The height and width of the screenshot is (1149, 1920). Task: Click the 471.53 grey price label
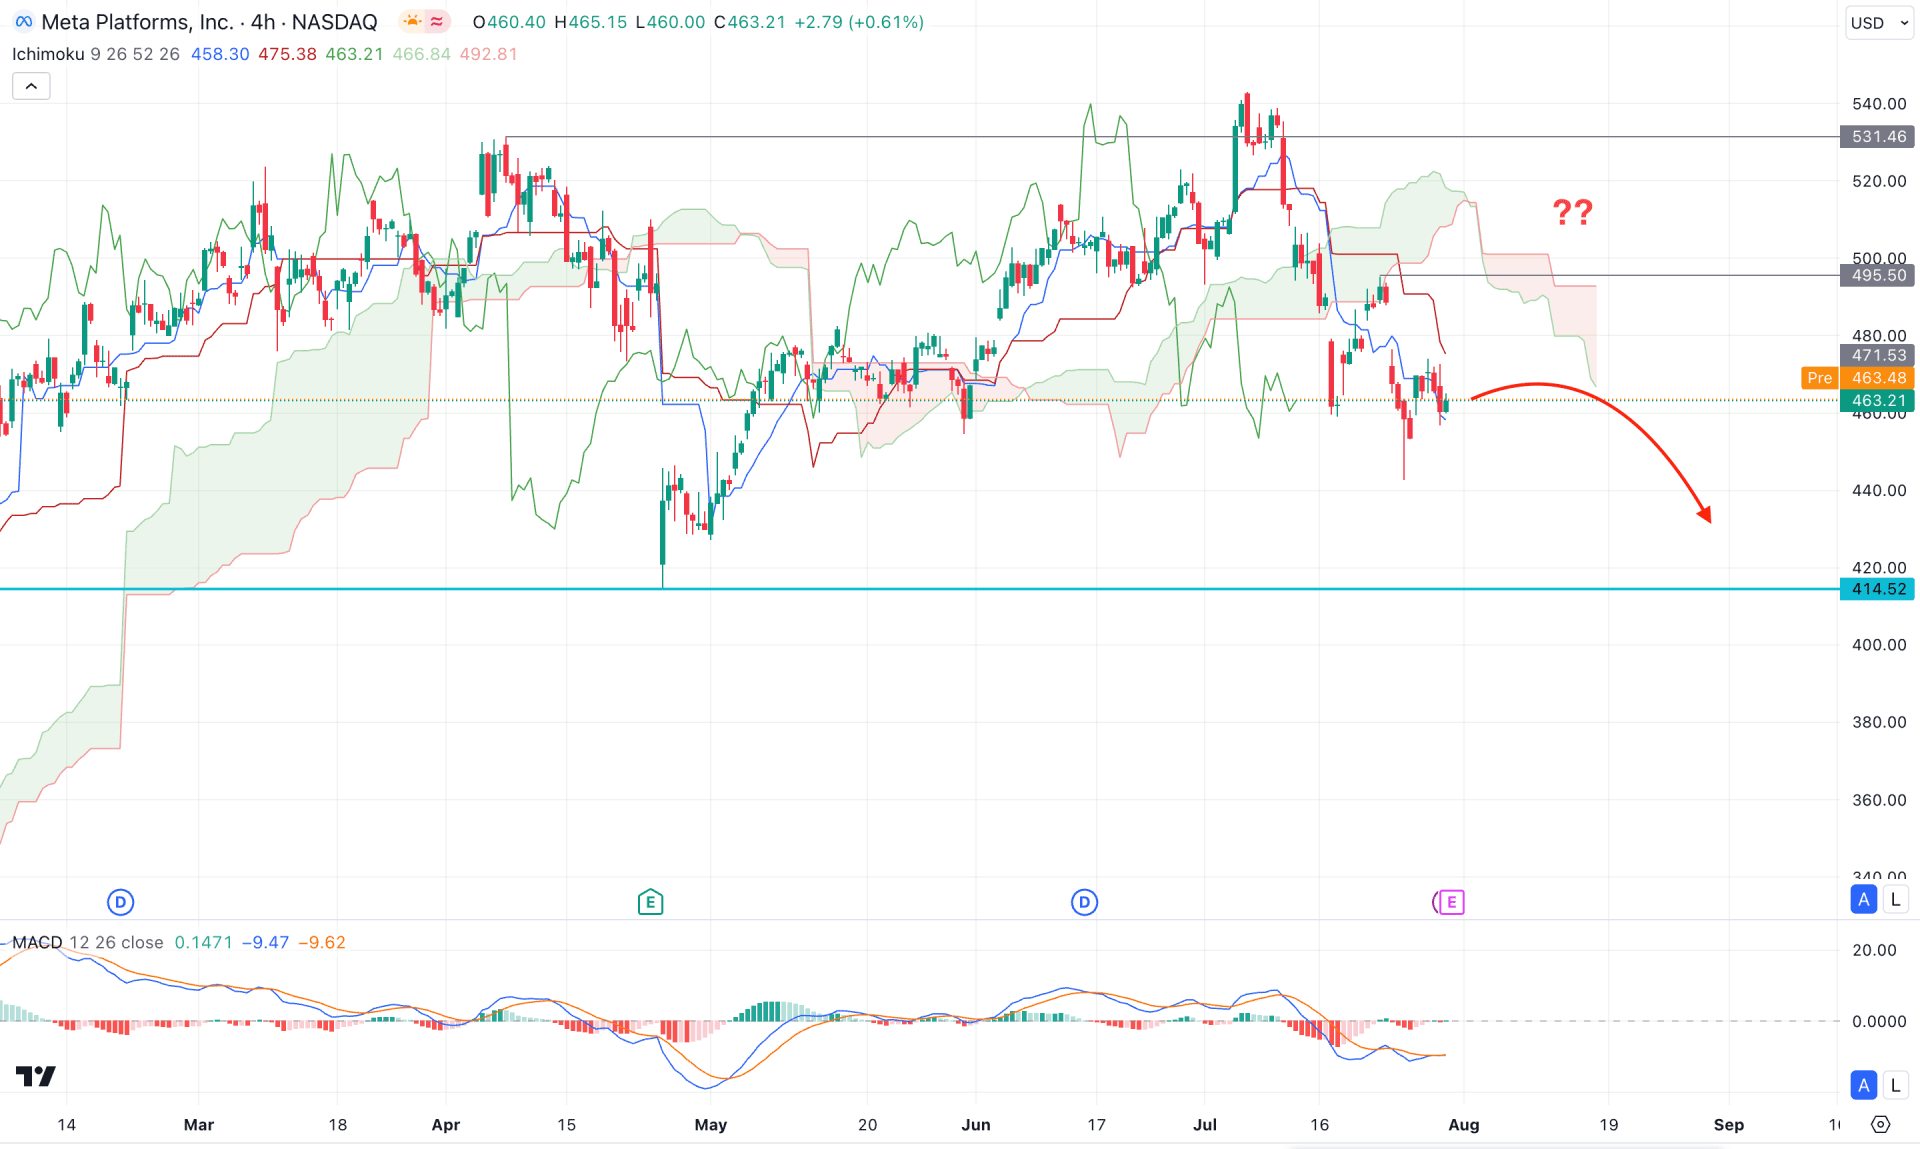coord(1877,355)
